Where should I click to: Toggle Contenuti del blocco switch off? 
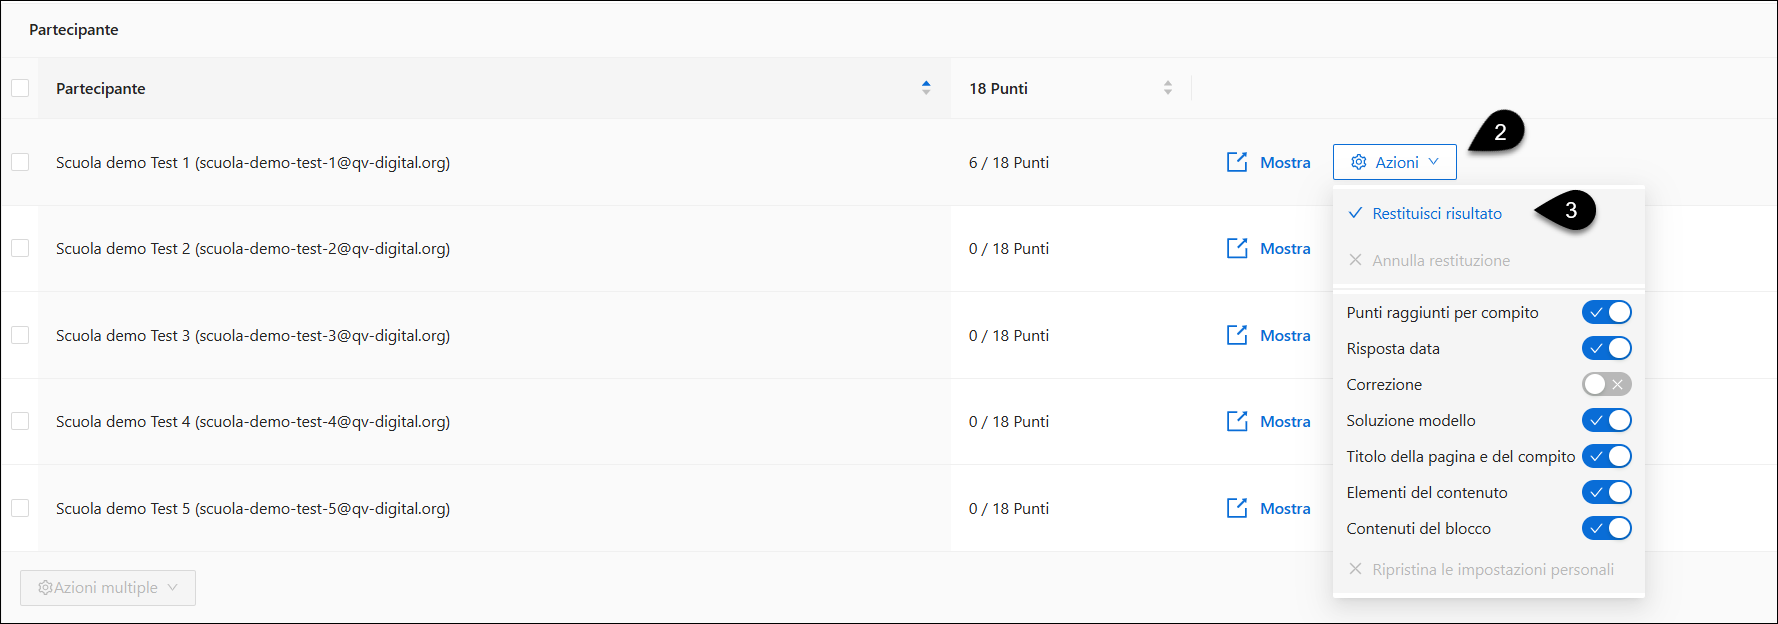(x=1606, y=529)
